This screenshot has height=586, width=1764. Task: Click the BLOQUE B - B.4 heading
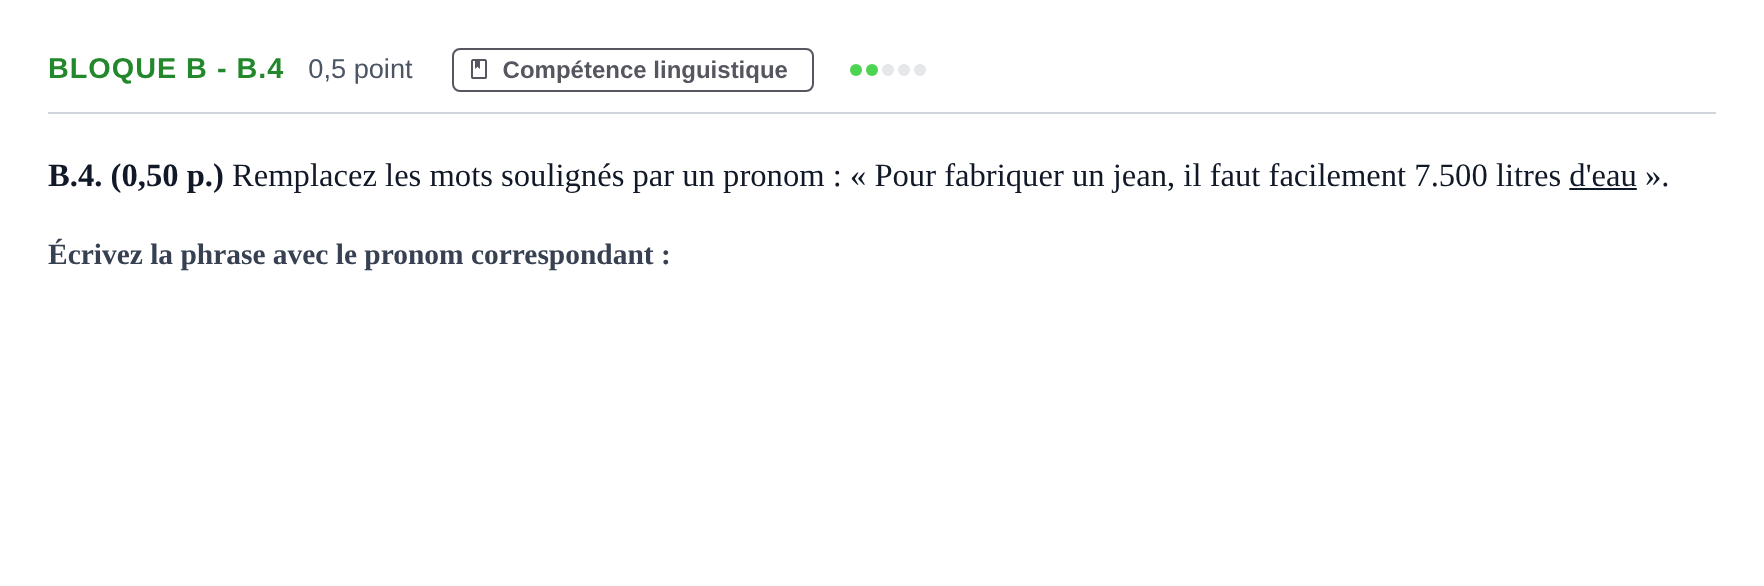166,69
